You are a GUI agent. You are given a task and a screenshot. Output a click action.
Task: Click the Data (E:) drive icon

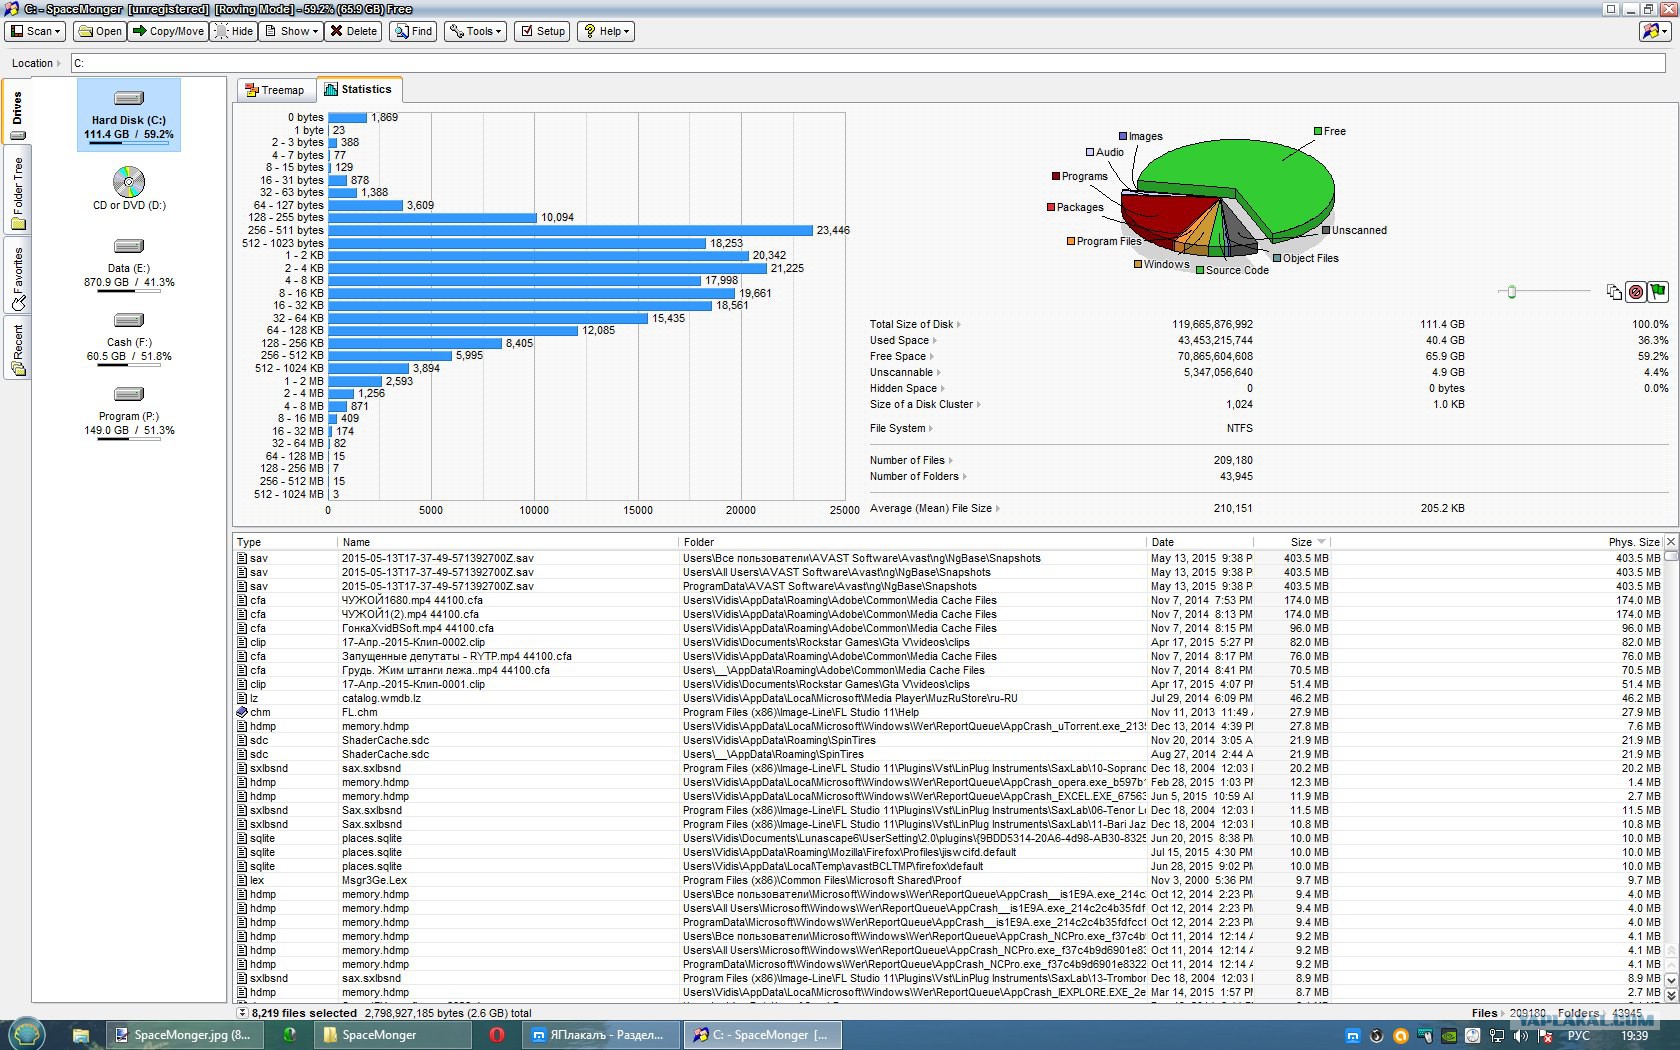coord(129,246)
